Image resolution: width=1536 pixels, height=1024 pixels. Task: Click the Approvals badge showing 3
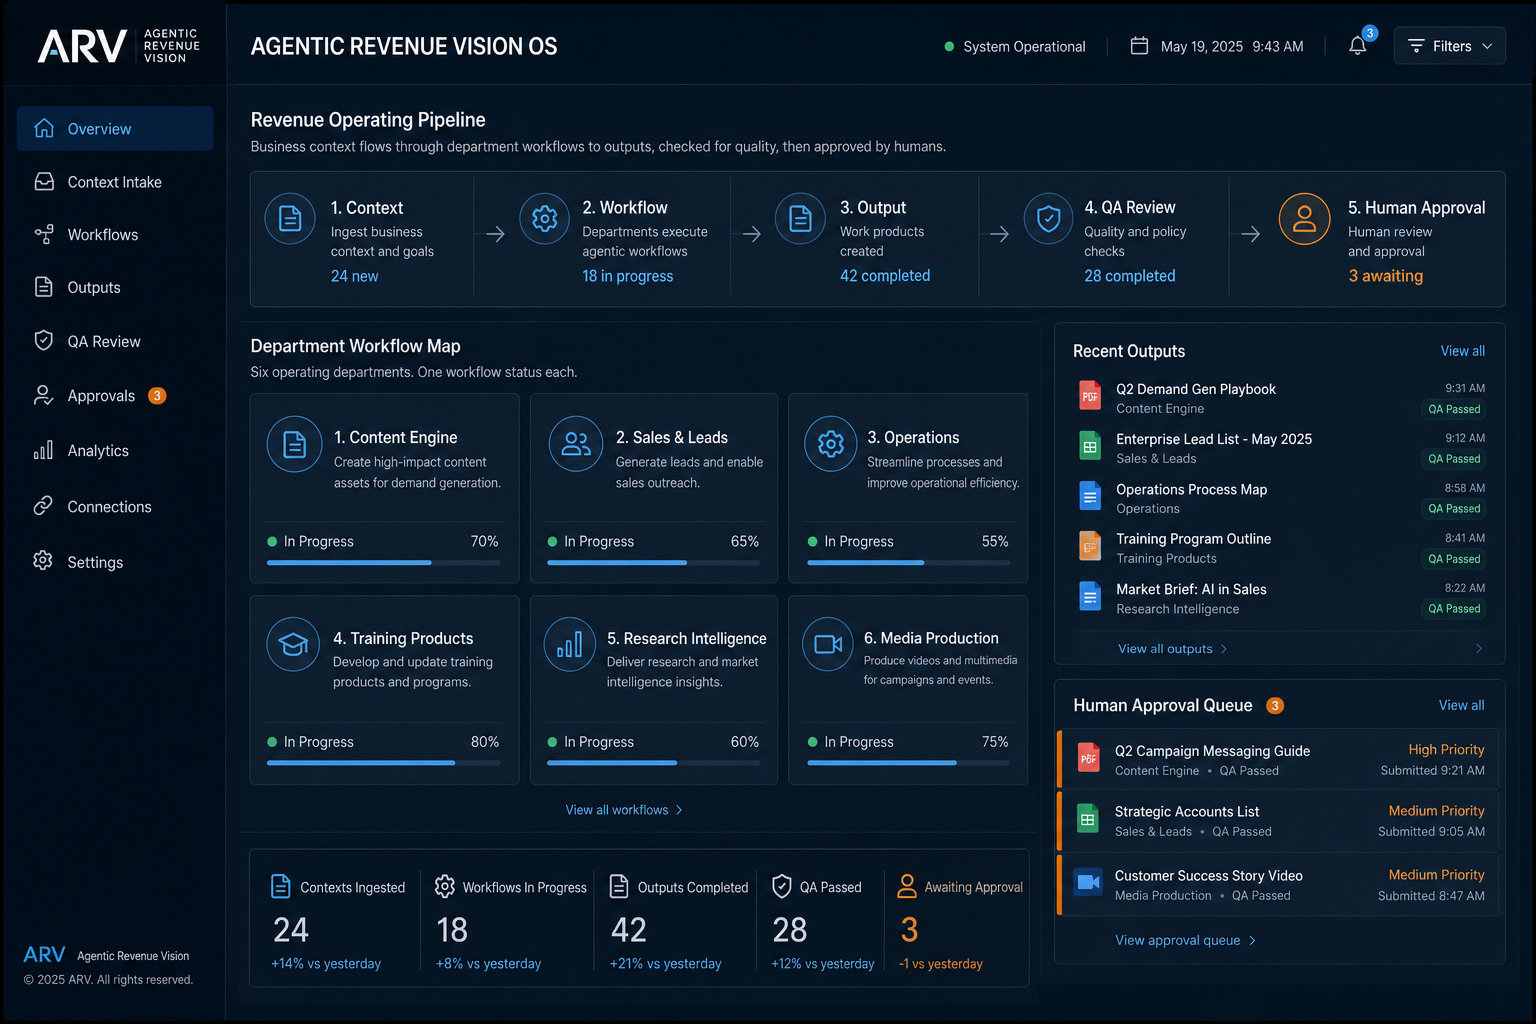pyautogui.click(x=157, y=396)
